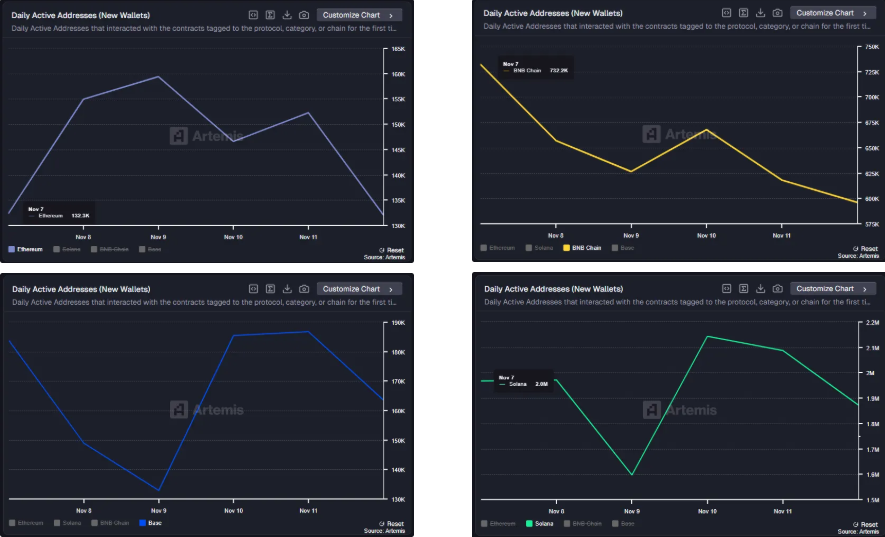Click embed code icon on Base chart
This screenshot has width=885, height=537.
pyautogui.click(x=253, y=289)
